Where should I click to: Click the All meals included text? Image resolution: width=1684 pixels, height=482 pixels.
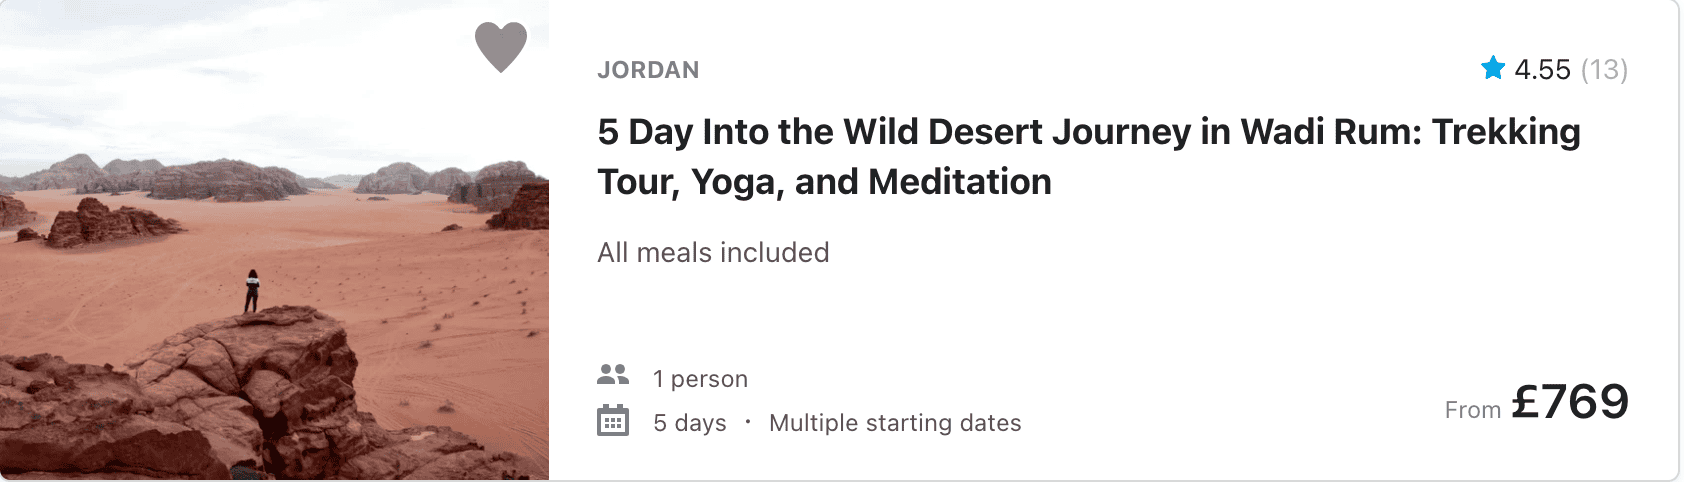point(713,252)
